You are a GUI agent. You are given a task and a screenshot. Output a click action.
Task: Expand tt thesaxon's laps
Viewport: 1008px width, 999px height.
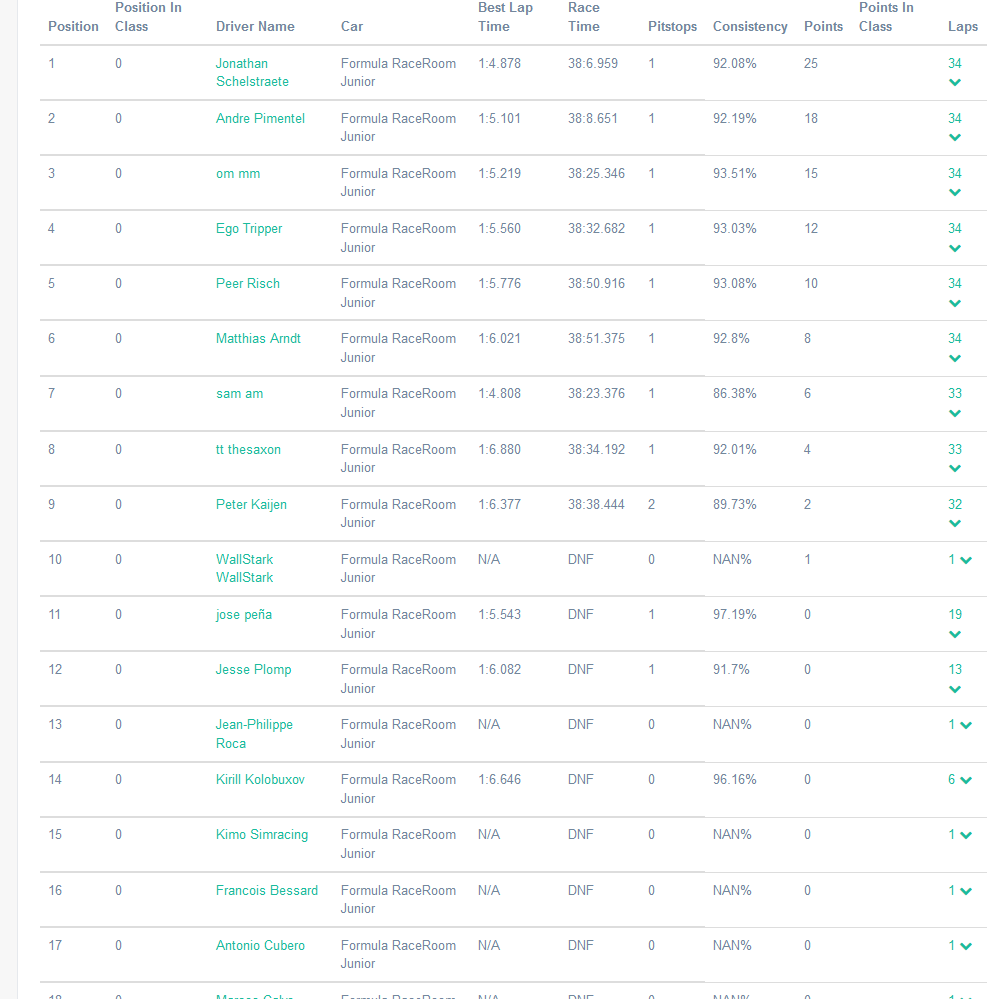click(x=955, y=467)
